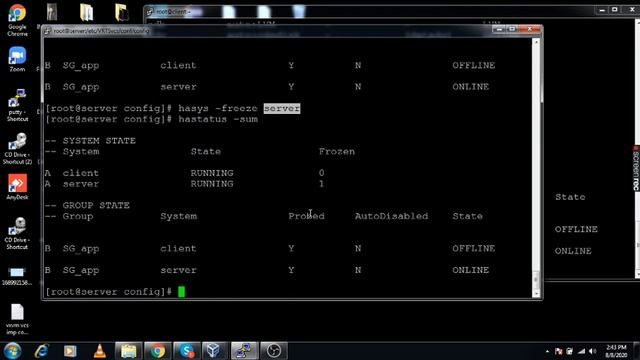Click the network signal tray icon
640x360 pixels.
[x=581, y=351]
